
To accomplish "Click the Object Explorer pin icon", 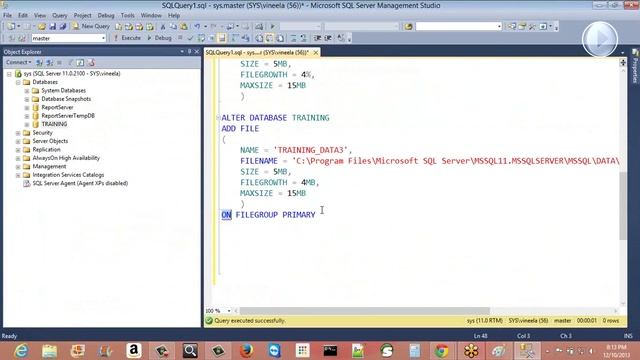I will pos(189,52).
